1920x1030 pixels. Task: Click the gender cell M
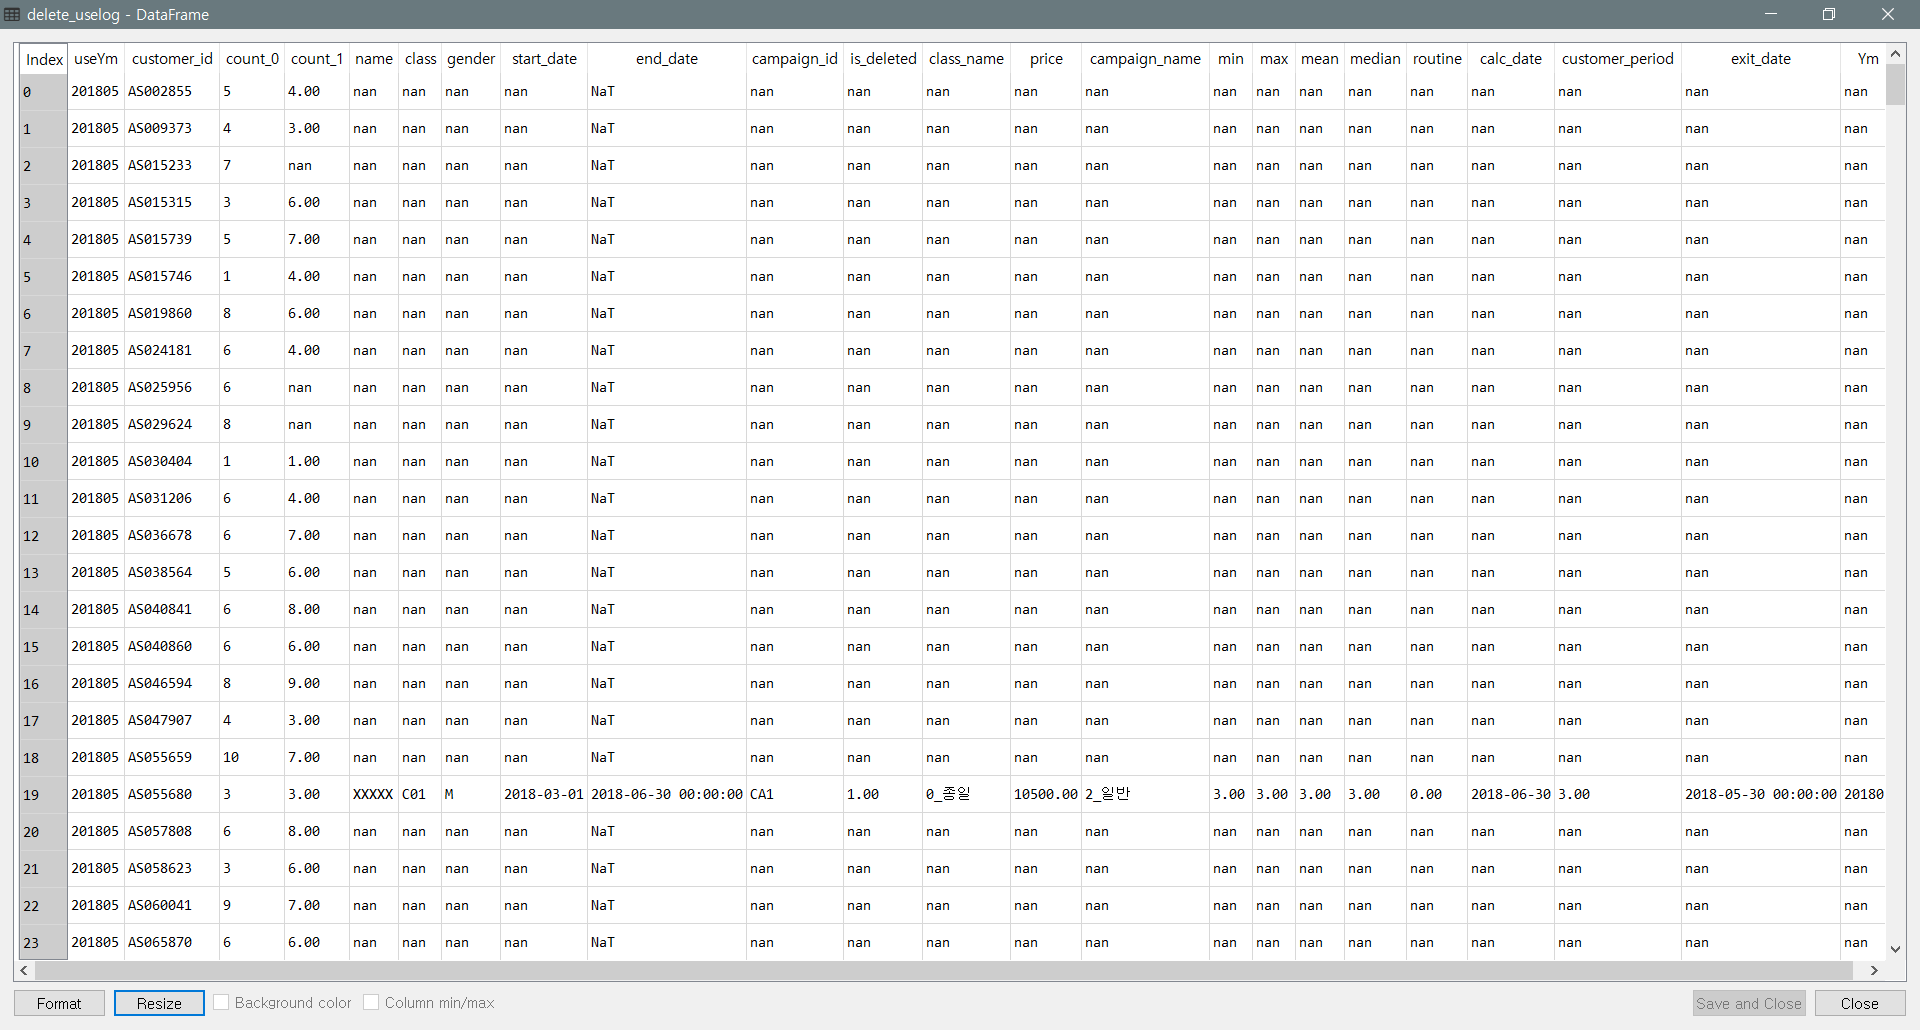point(470,795)
